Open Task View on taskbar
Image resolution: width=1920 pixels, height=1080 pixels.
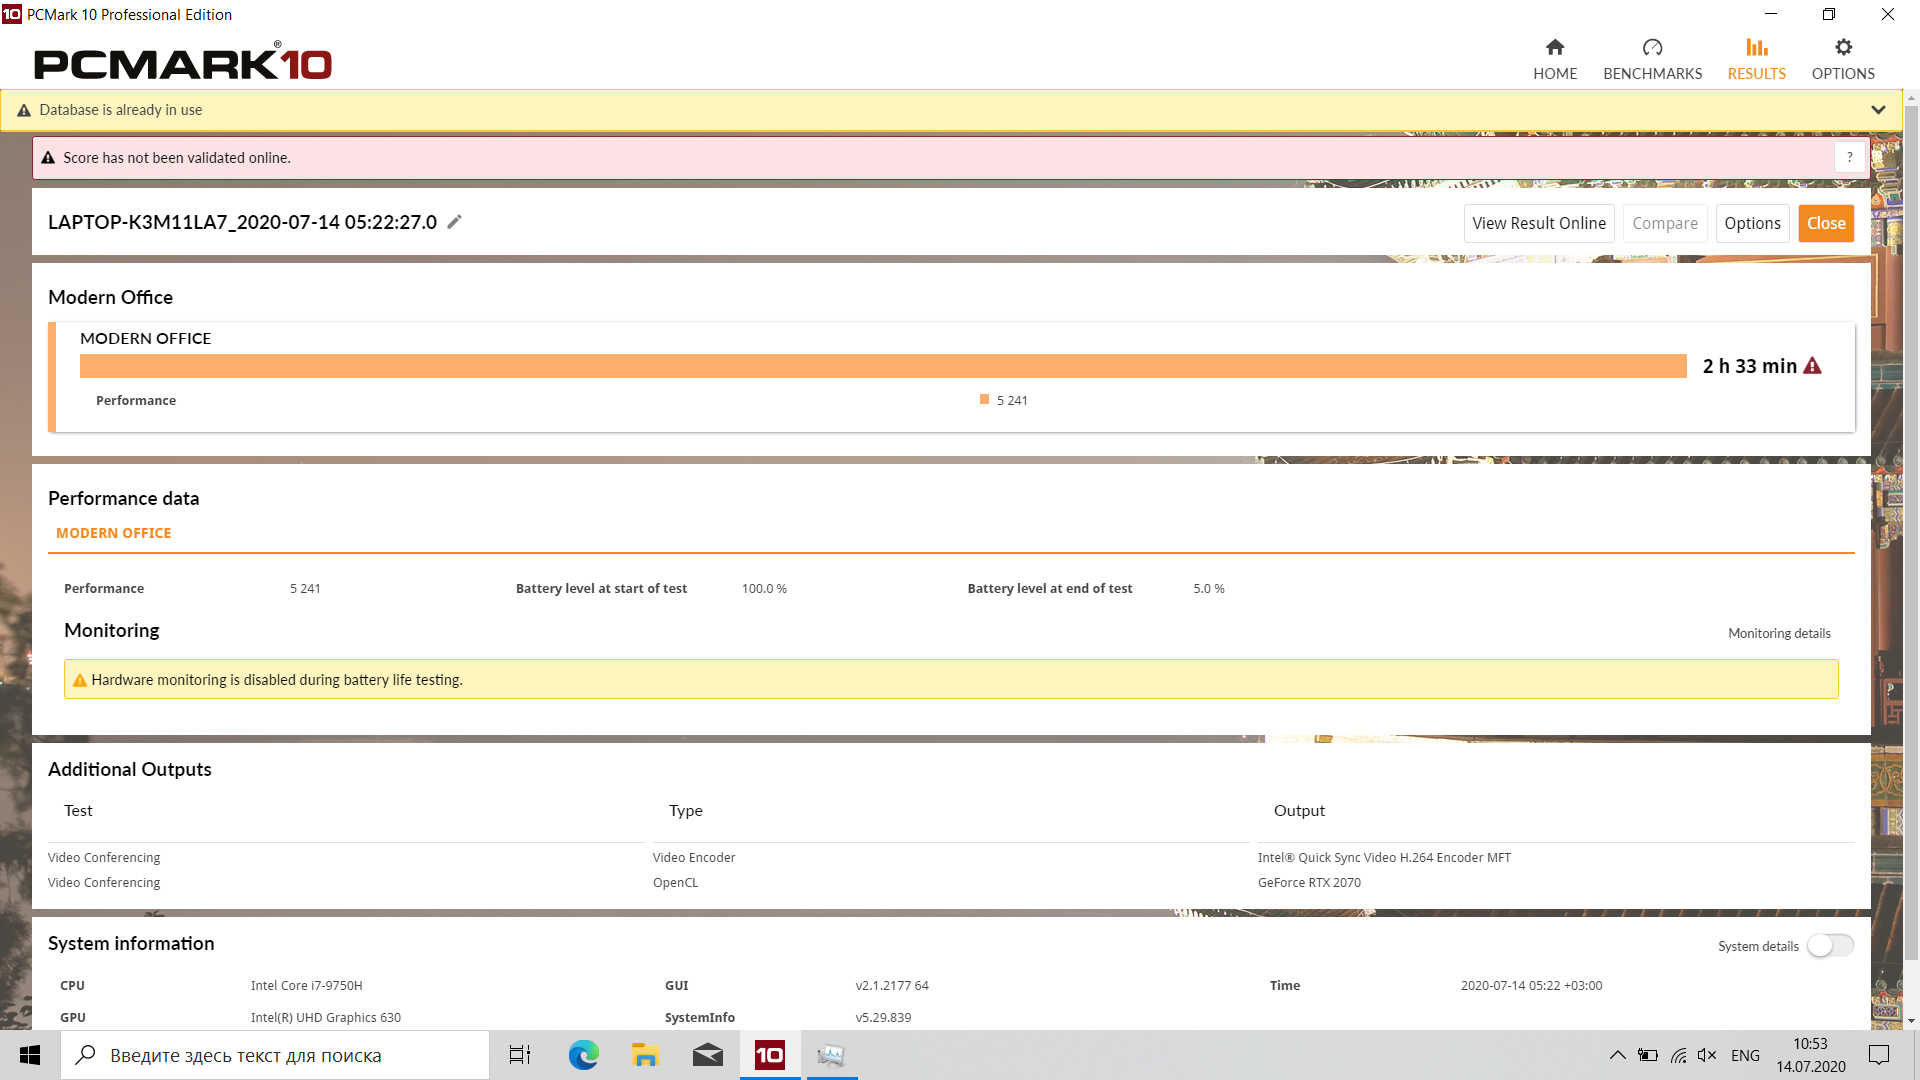coord(520,1055)
